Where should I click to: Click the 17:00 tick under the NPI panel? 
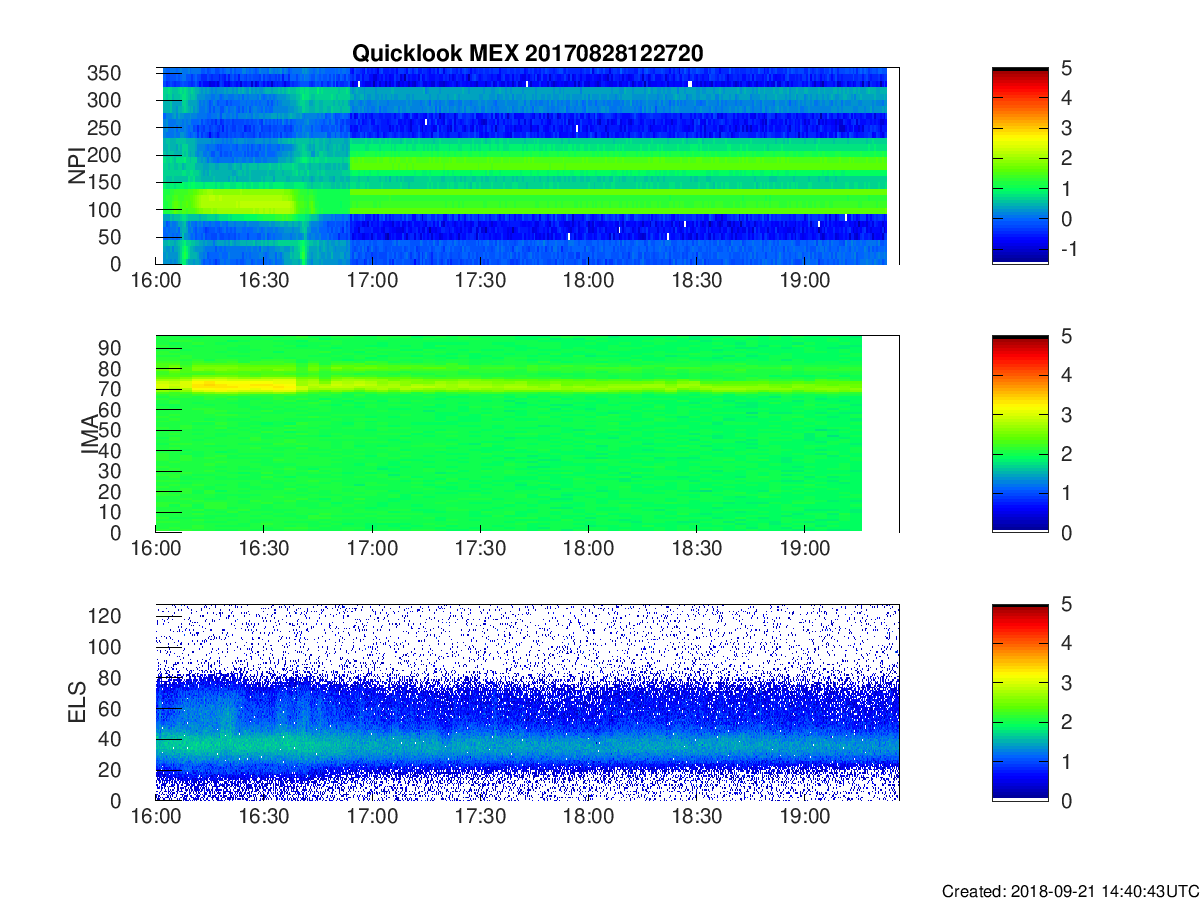click(372, 280)
